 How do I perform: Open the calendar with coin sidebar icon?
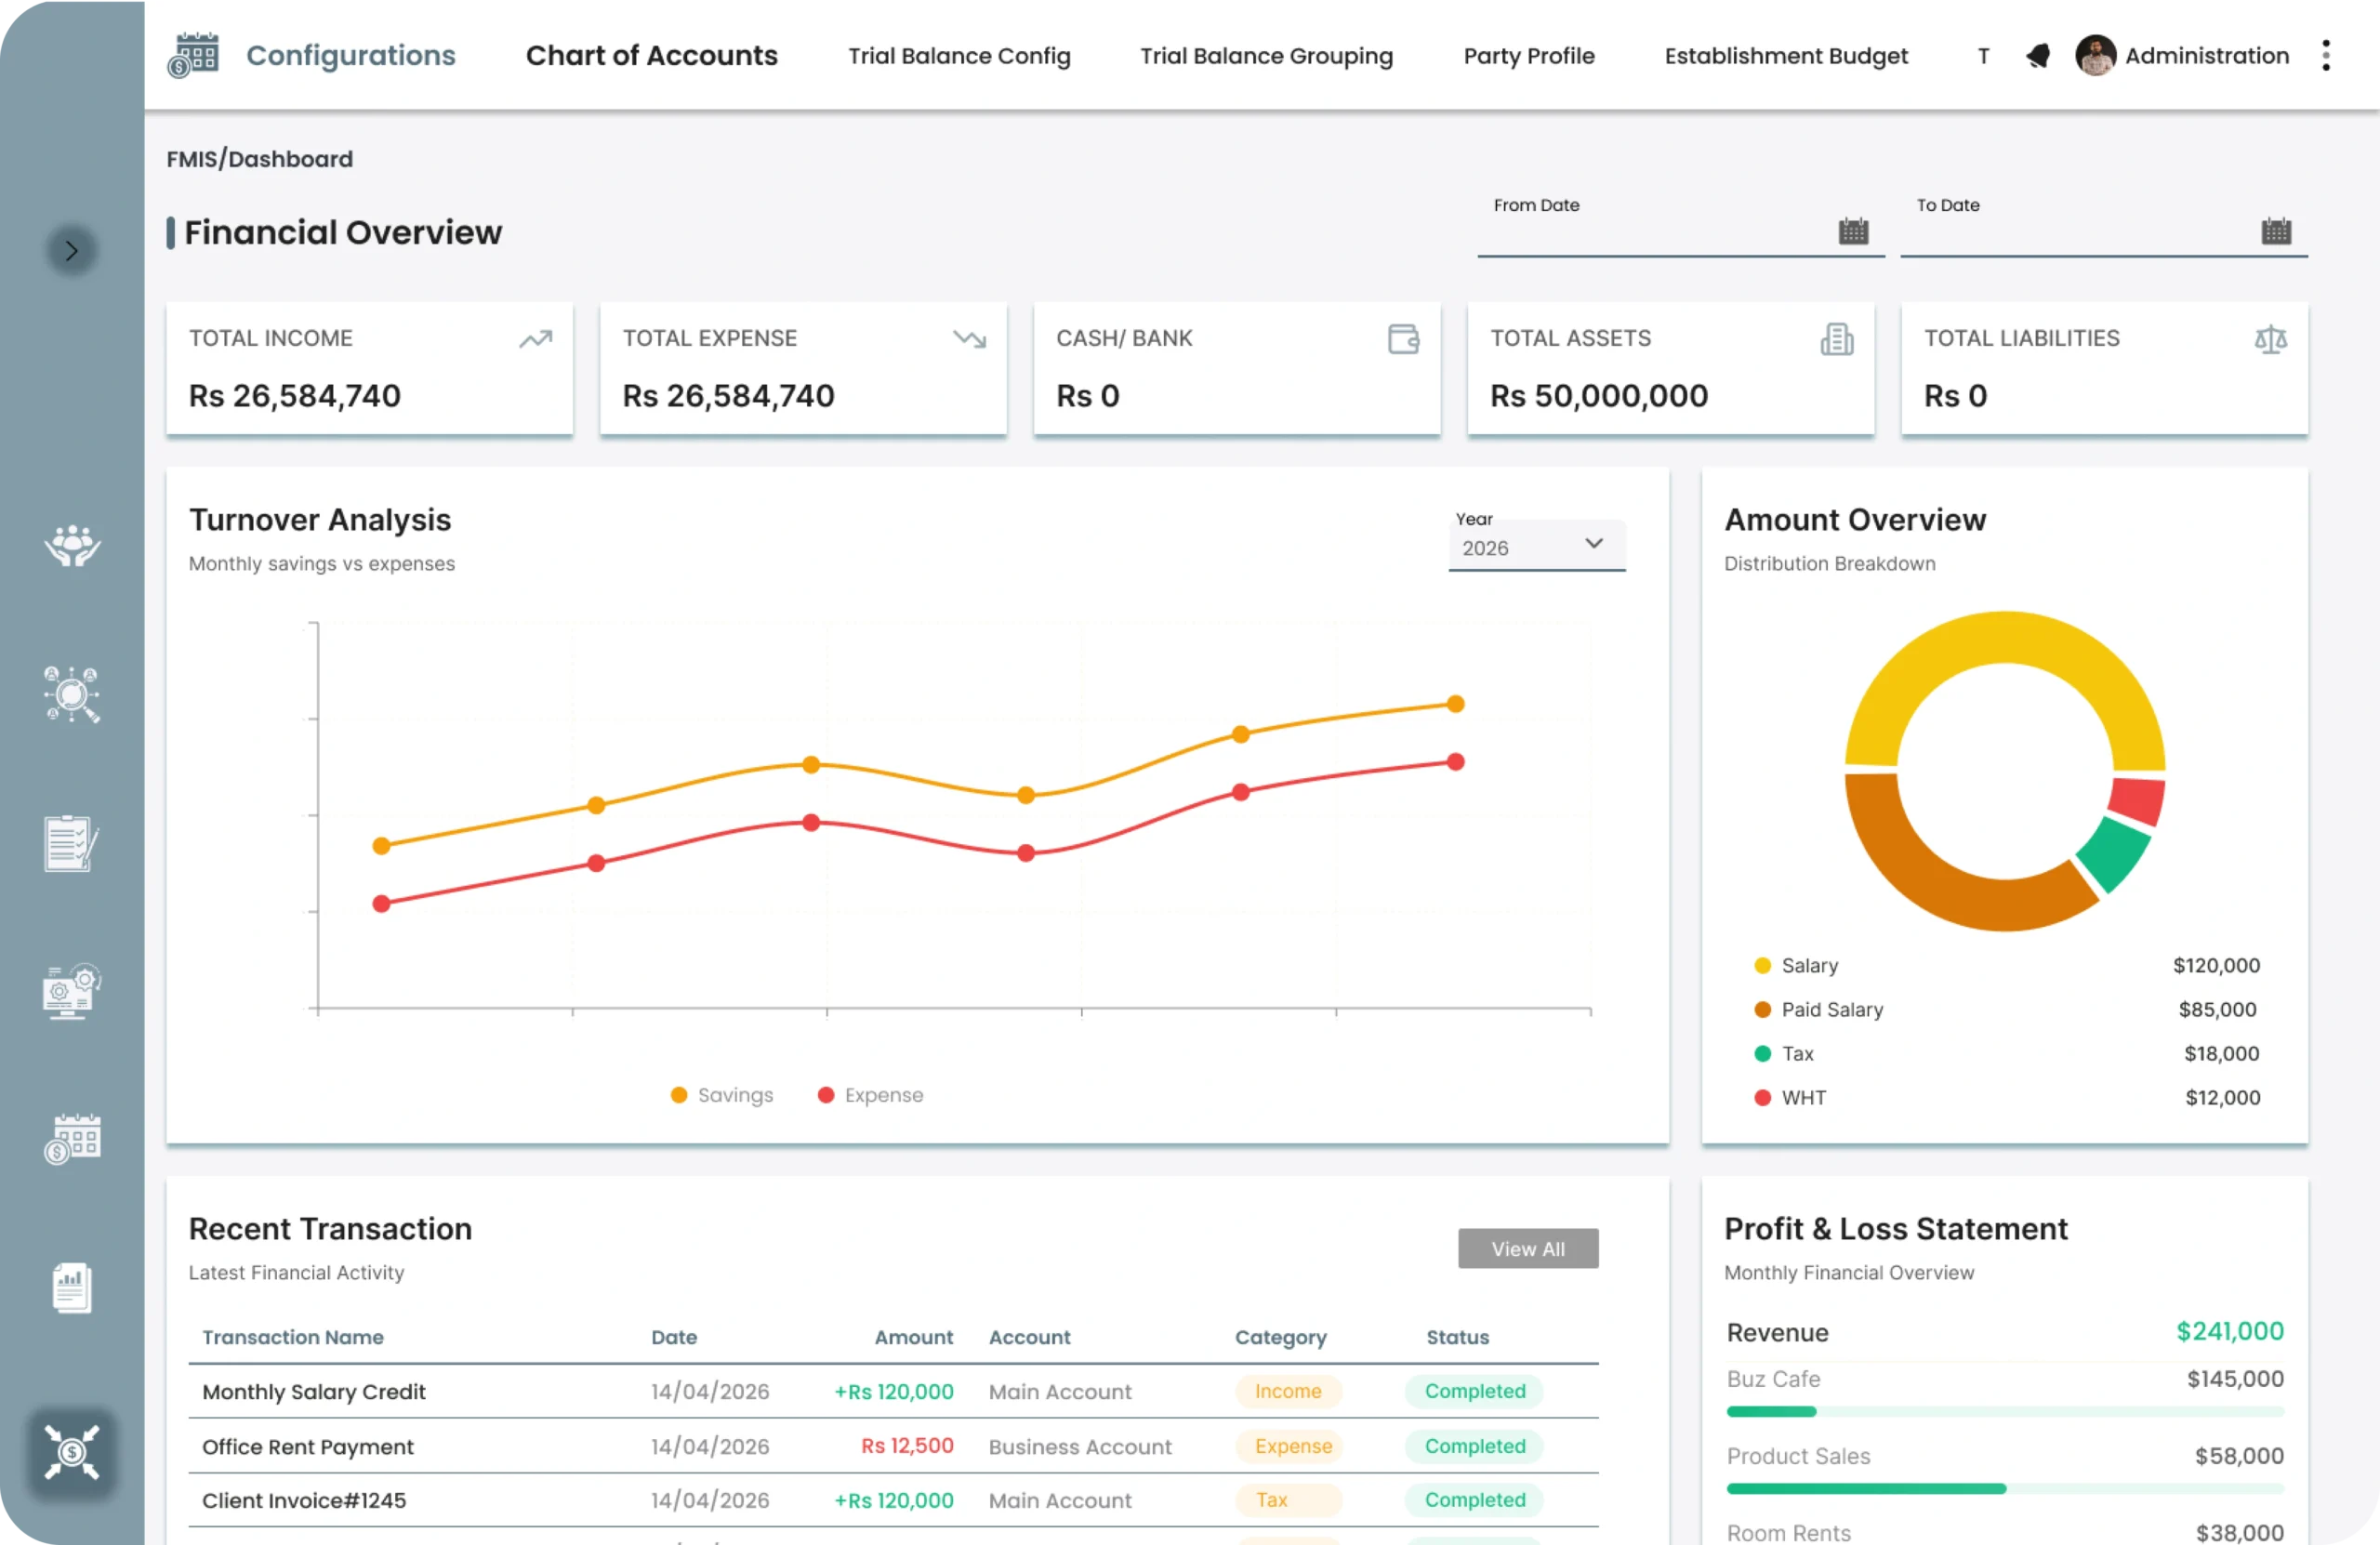72,1139
